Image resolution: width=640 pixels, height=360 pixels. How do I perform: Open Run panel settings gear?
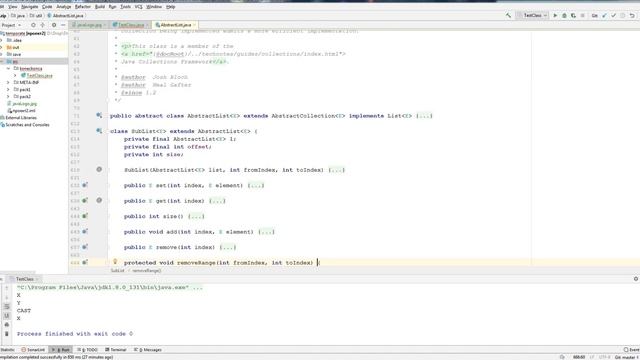tap(636, 279)
